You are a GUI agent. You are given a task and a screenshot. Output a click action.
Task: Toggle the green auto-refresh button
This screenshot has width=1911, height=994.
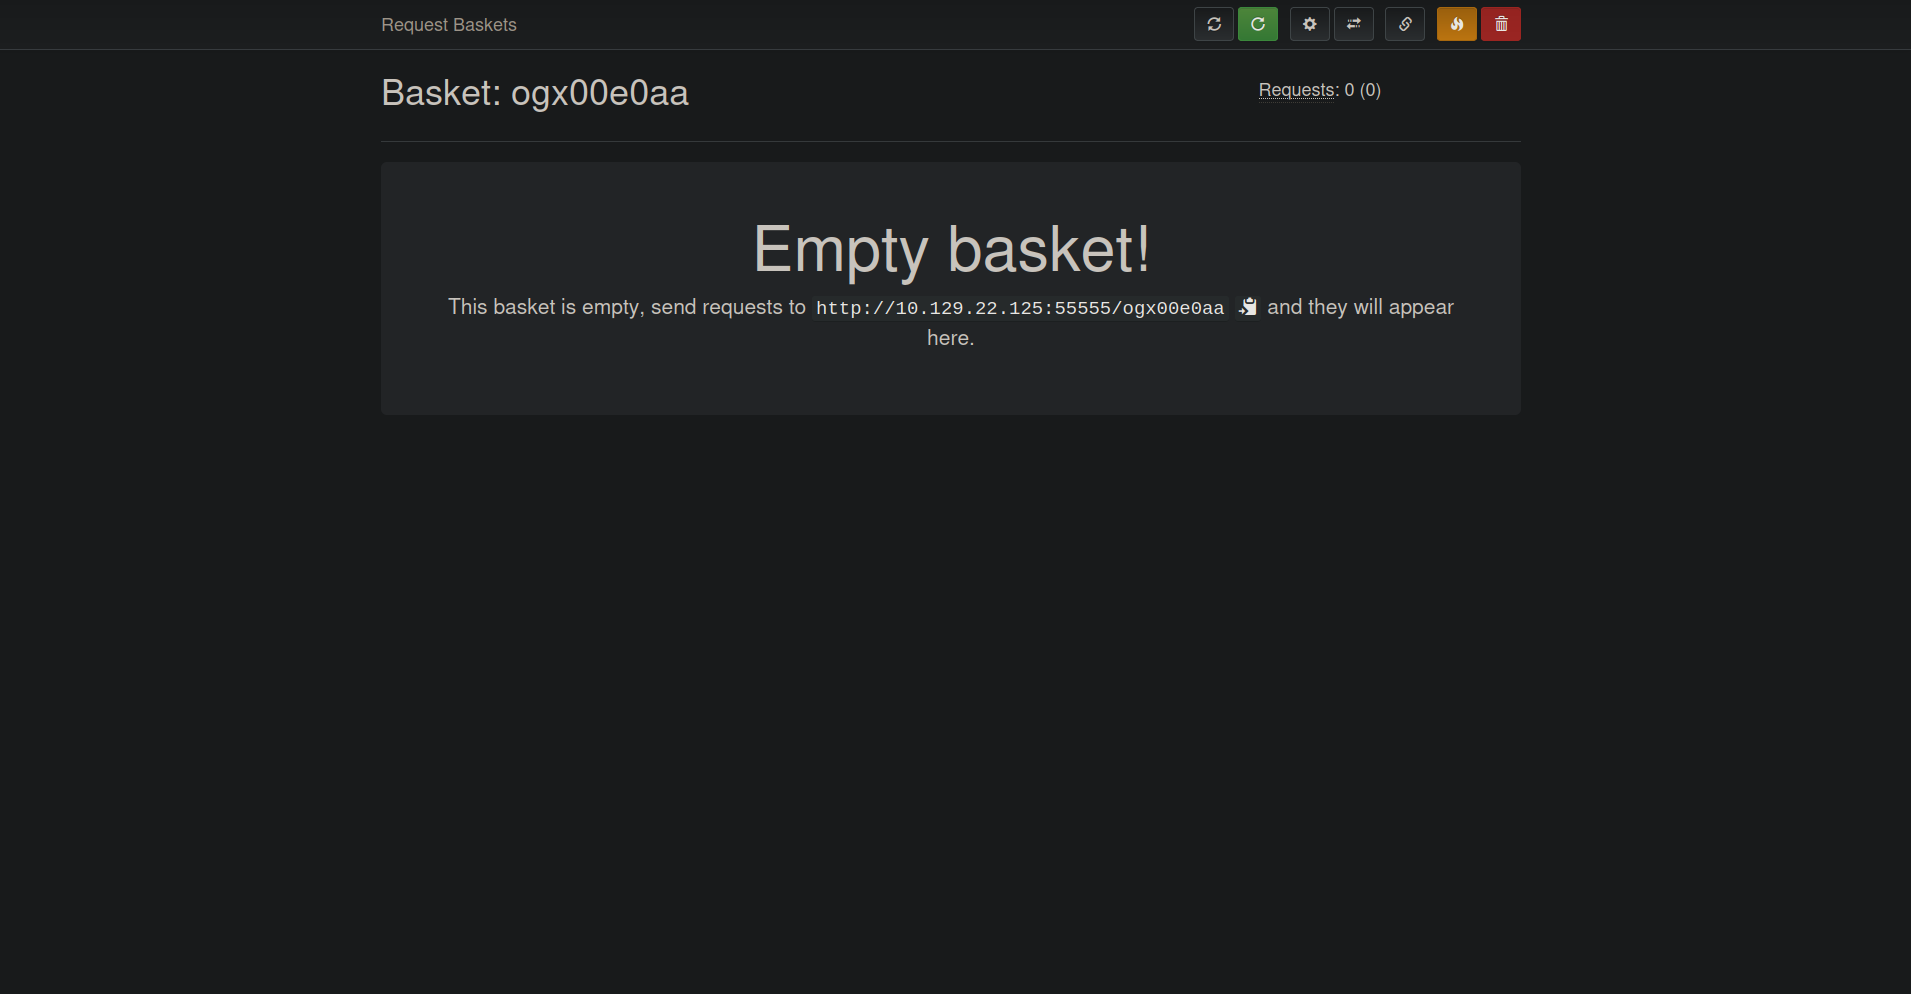(1257, 24)
